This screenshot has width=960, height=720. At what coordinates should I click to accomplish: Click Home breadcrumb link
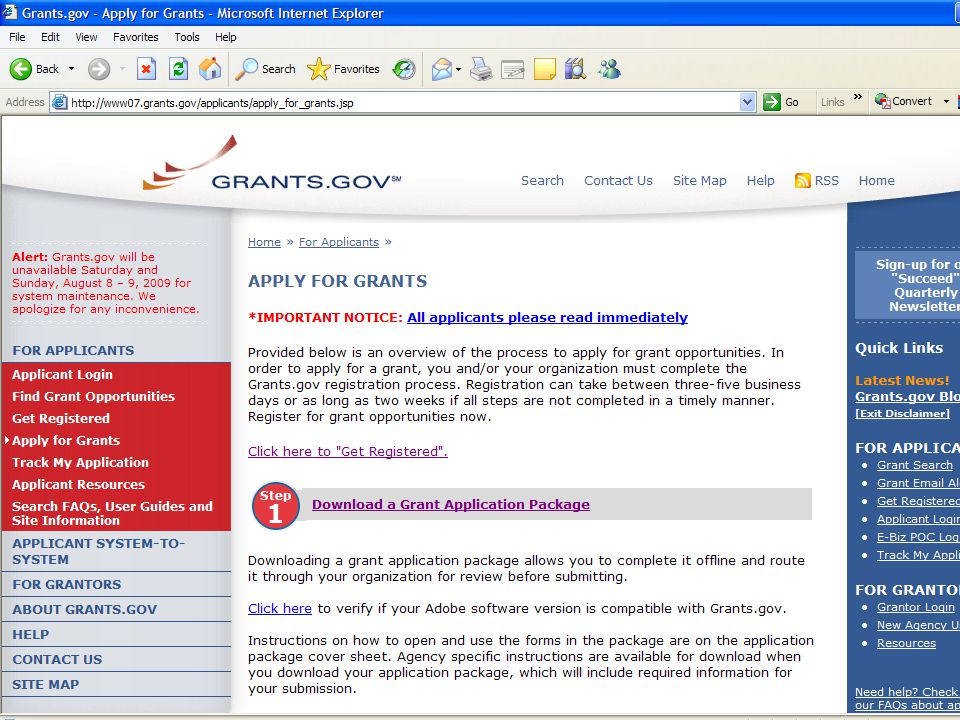pos(264,242)
